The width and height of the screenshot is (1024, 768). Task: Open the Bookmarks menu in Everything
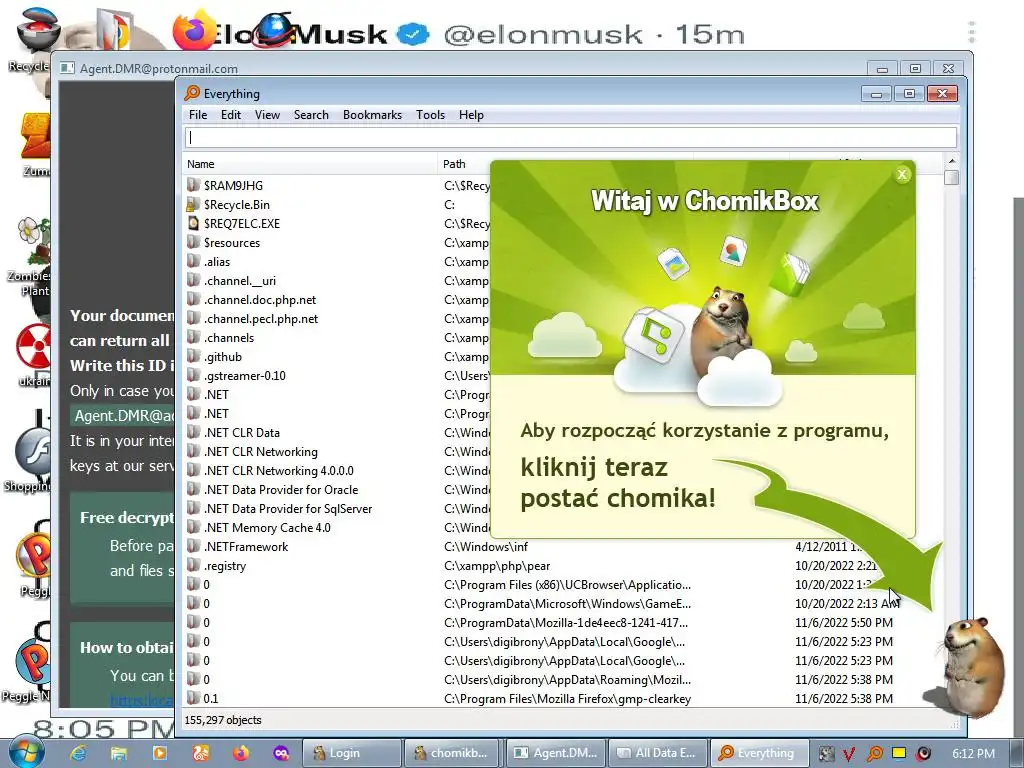point(372,115)
